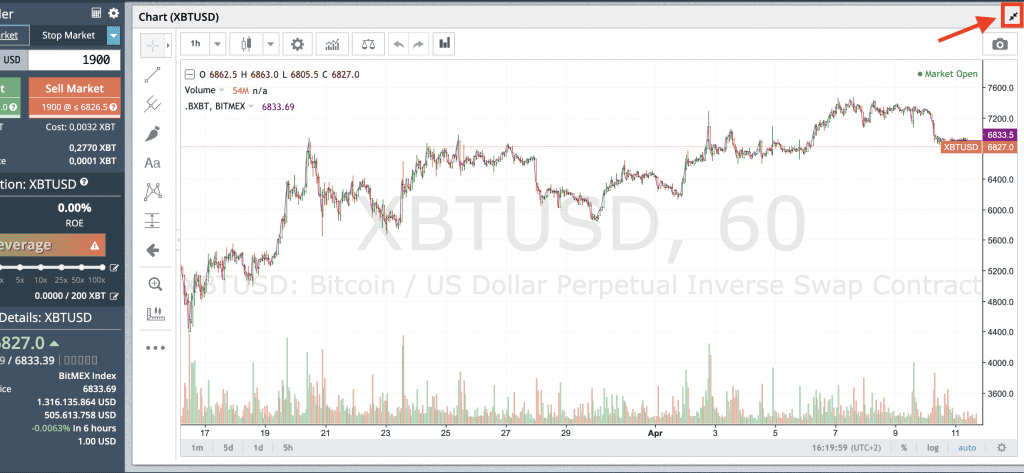Toggle percent scale on the chart
1024x473 pixels.
903,448
